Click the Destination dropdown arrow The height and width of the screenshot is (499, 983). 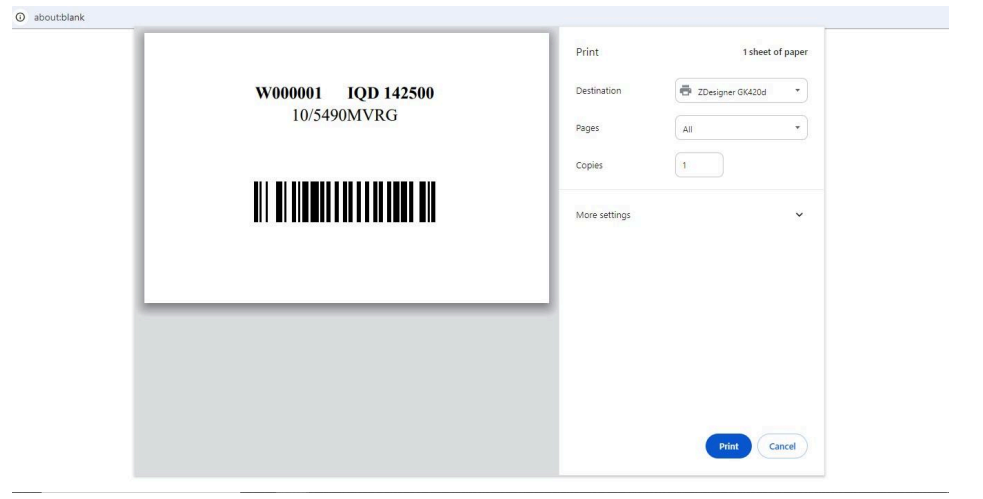[797, 91]
